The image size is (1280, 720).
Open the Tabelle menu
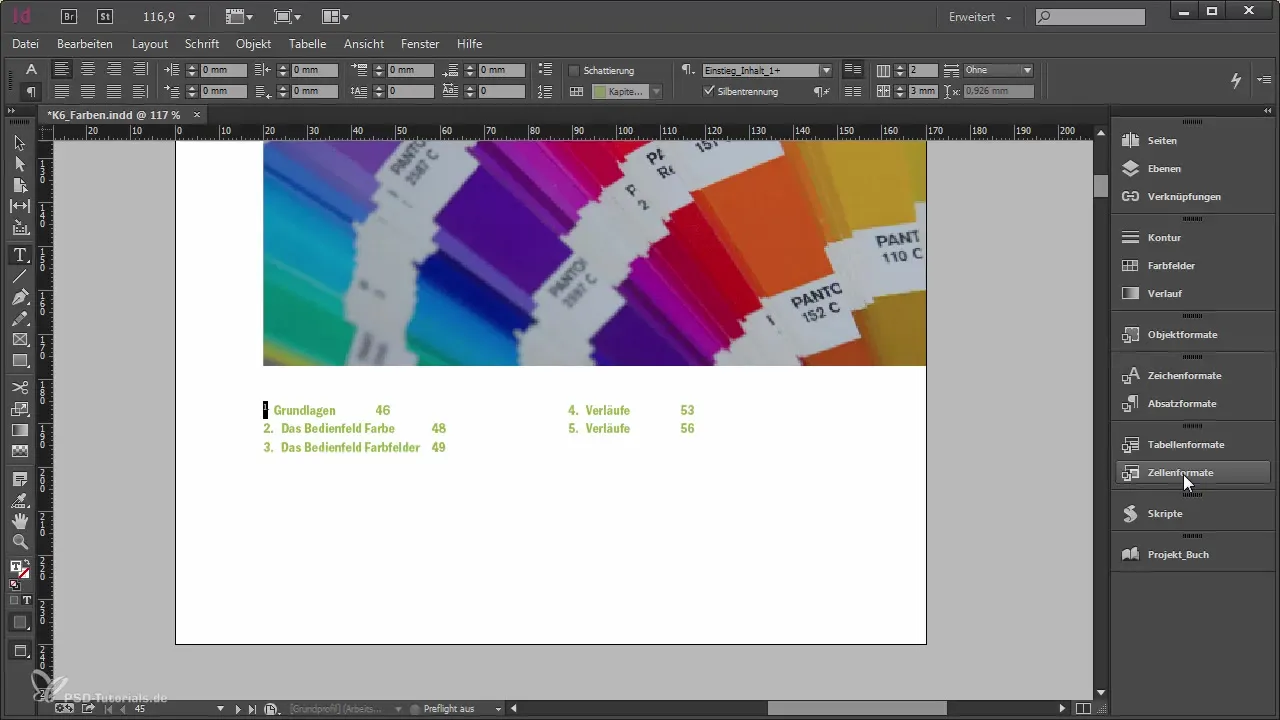pyautogui.click(x=307, y=44)
